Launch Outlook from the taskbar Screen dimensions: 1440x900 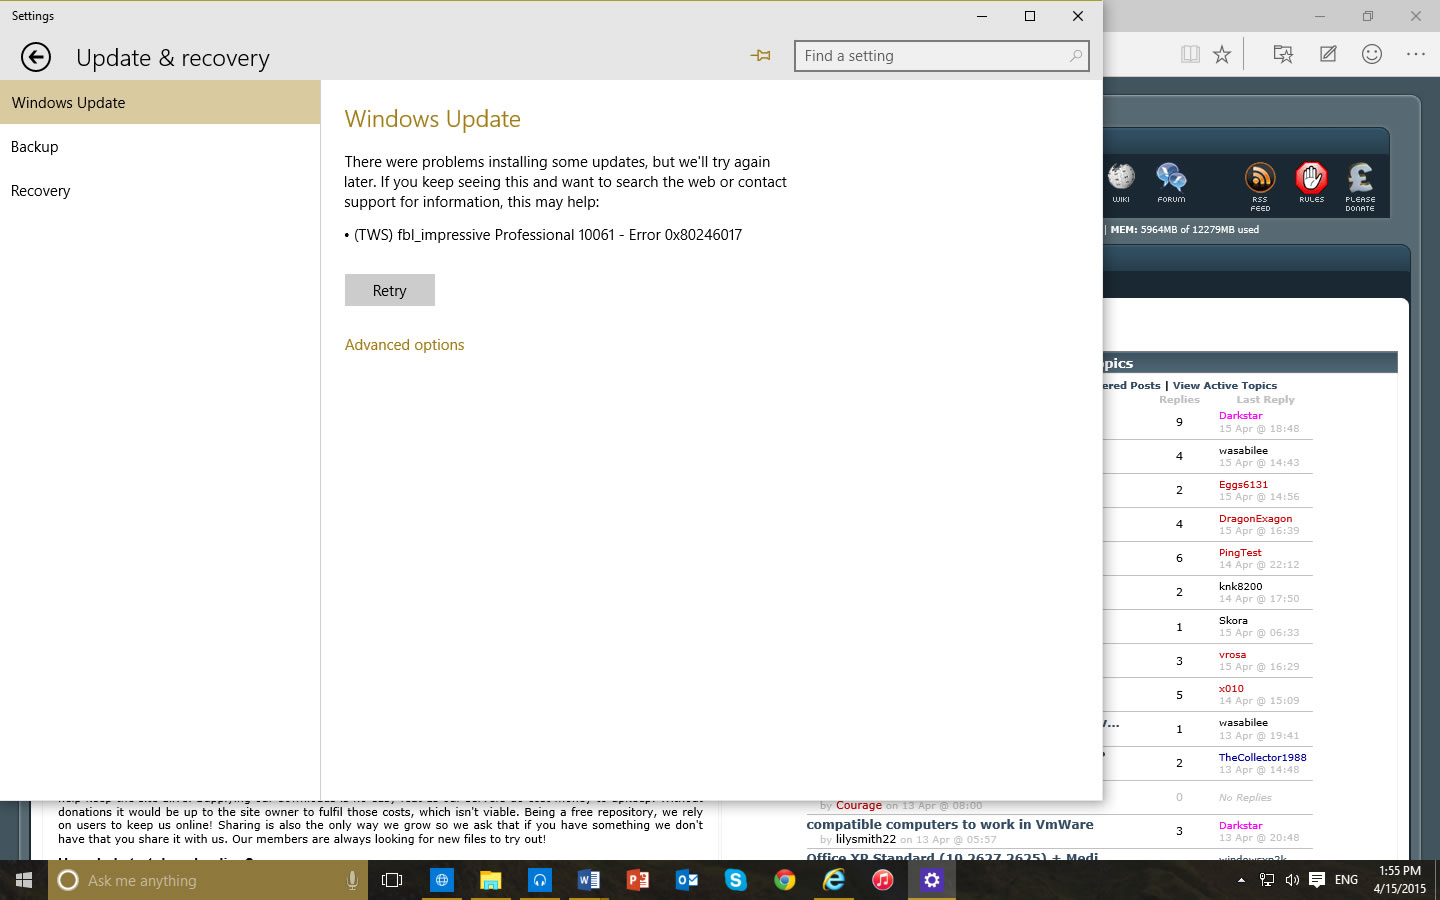coord(686,880)
